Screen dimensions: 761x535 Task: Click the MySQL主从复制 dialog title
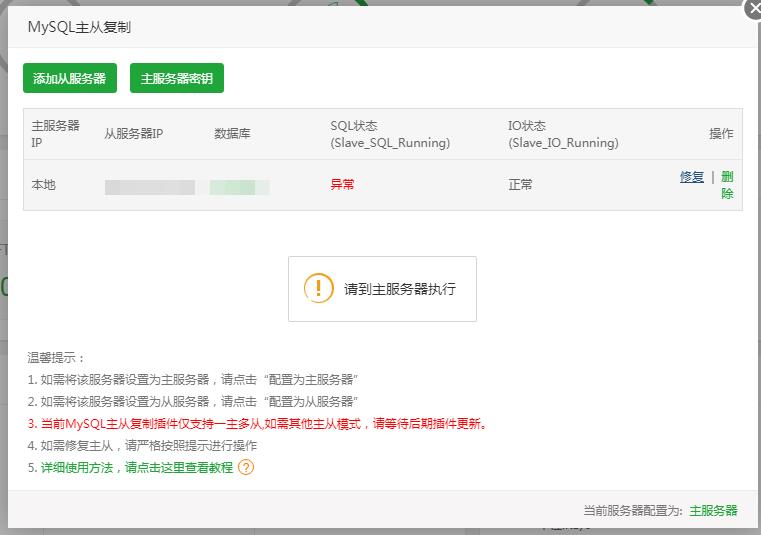79,27
